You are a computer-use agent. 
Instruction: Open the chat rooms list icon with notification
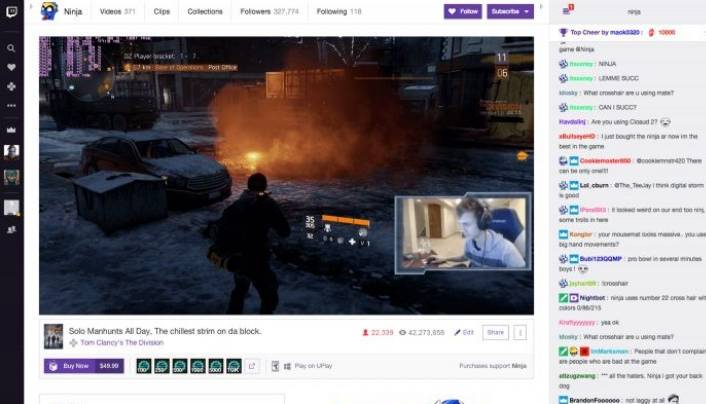click(x=567, y=10)
